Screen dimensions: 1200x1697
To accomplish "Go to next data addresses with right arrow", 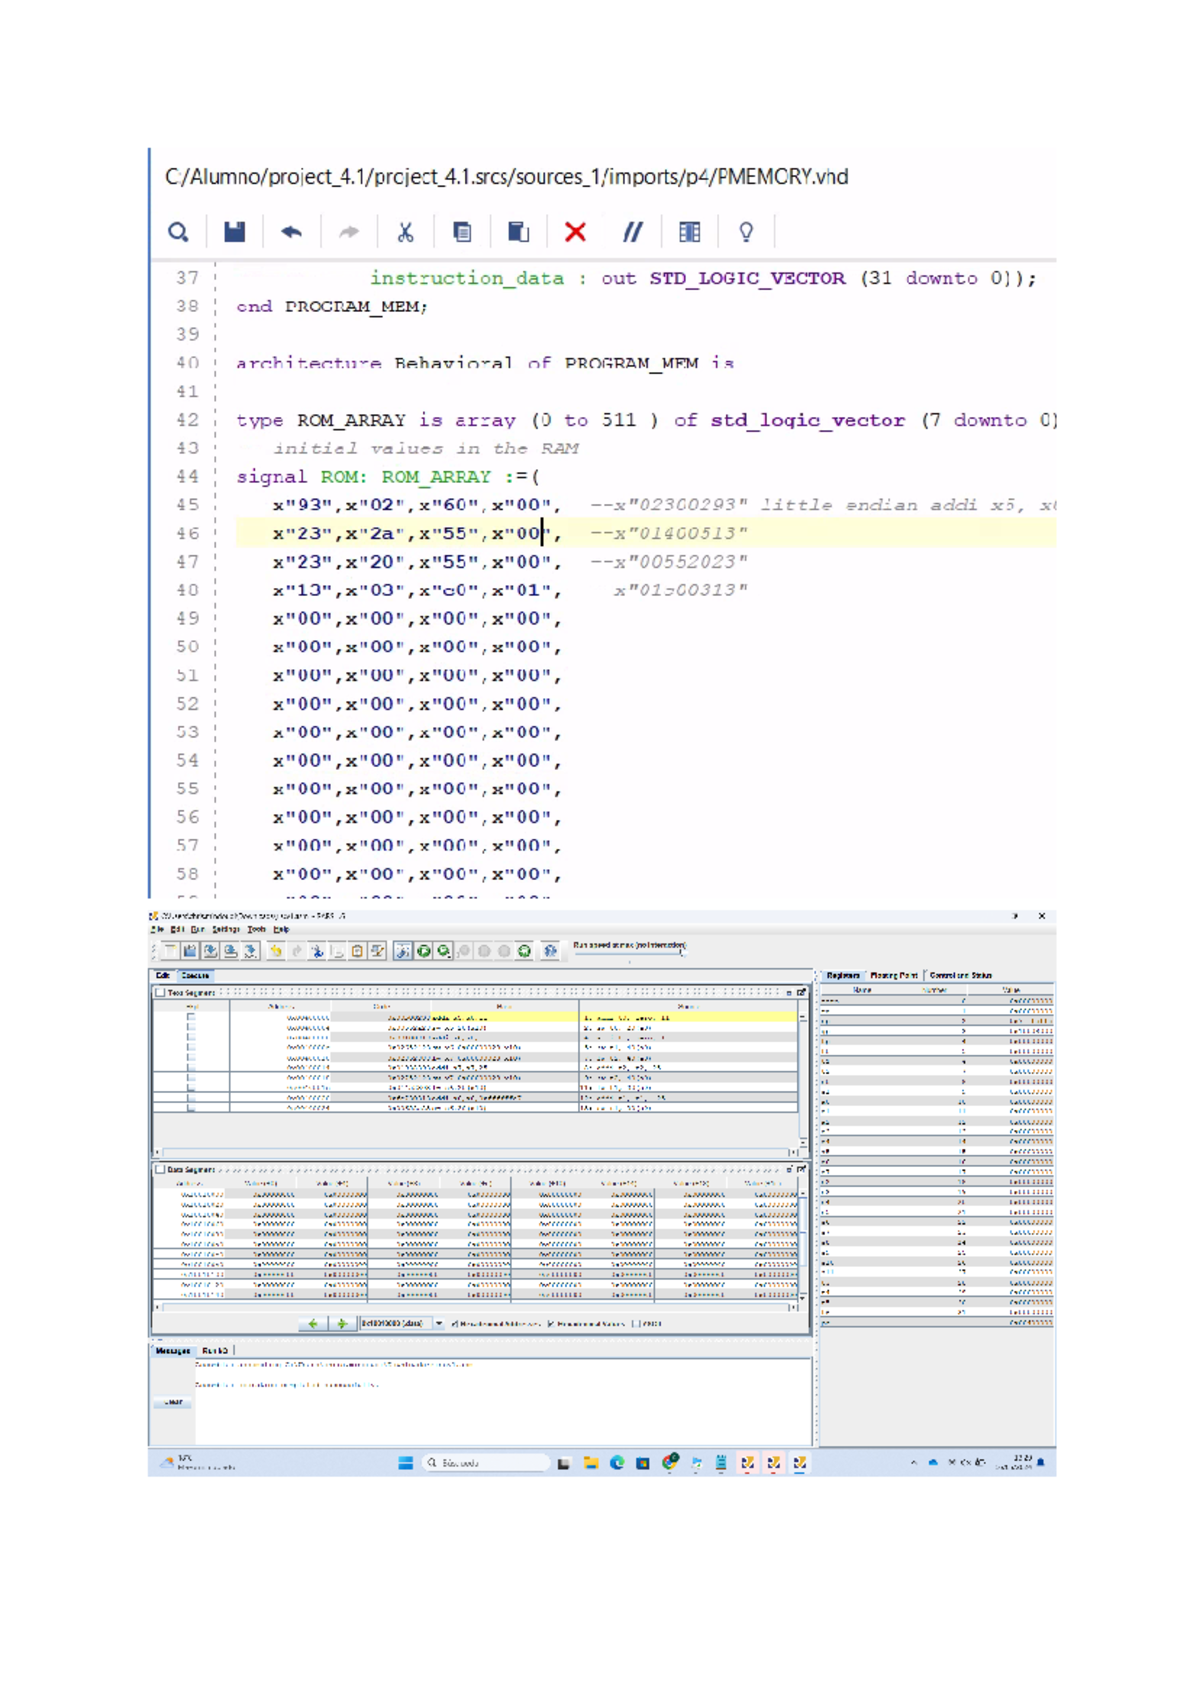I will point(342,1324).
